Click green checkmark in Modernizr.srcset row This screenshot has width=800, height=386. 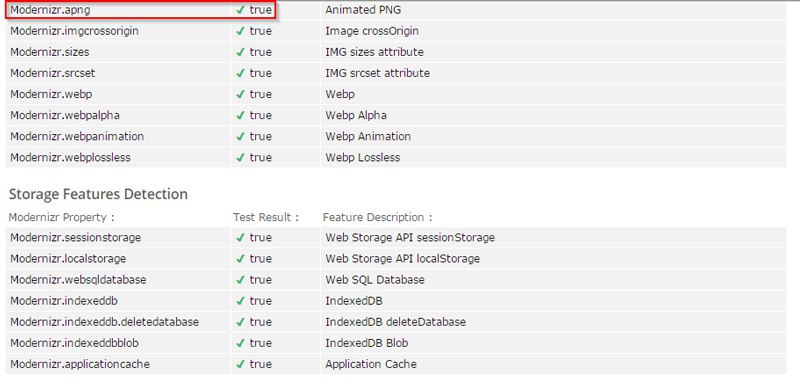coord(240,73)
